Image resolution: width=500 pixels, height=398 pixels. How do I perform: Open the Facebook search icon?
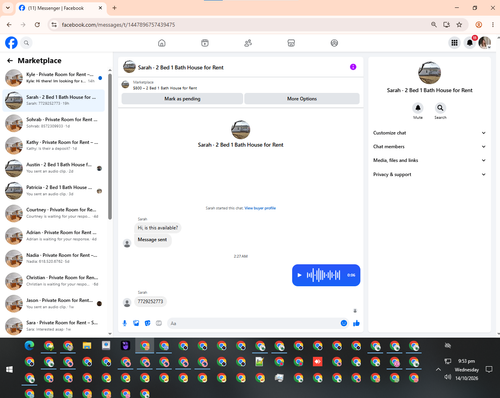[26, 43]
